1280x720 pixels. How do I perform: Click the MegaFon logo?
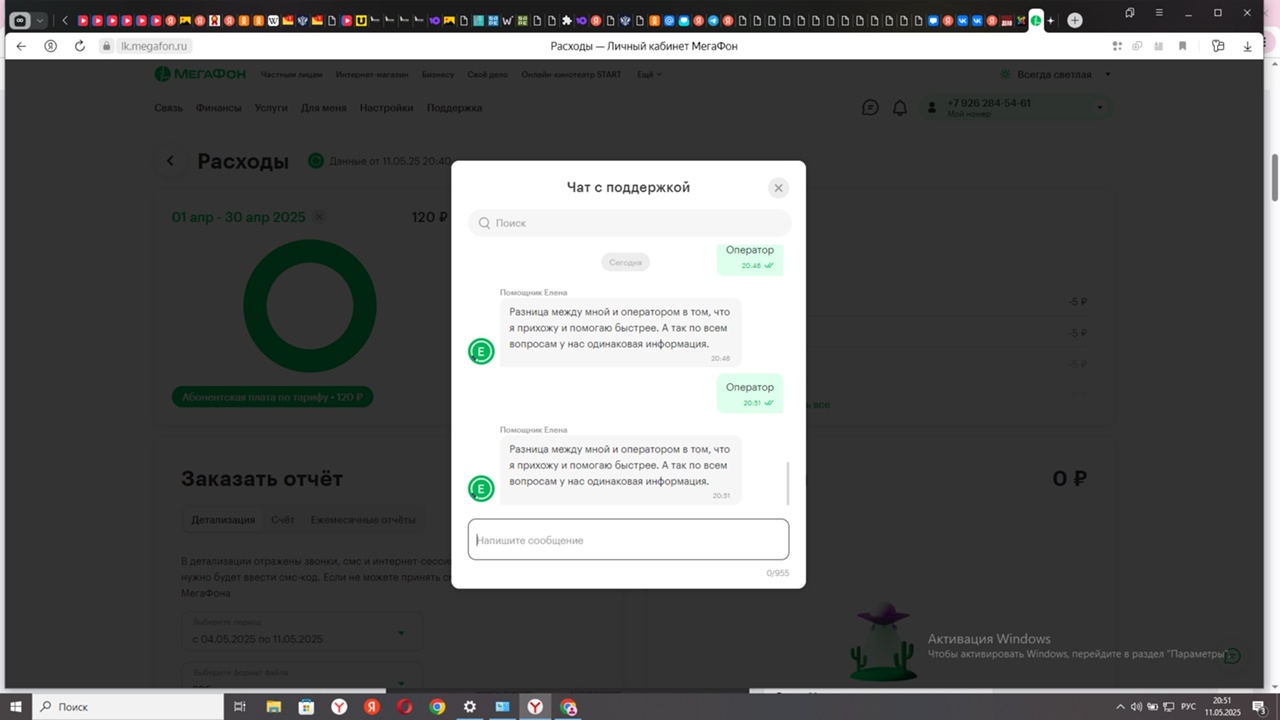coord(200,74)
